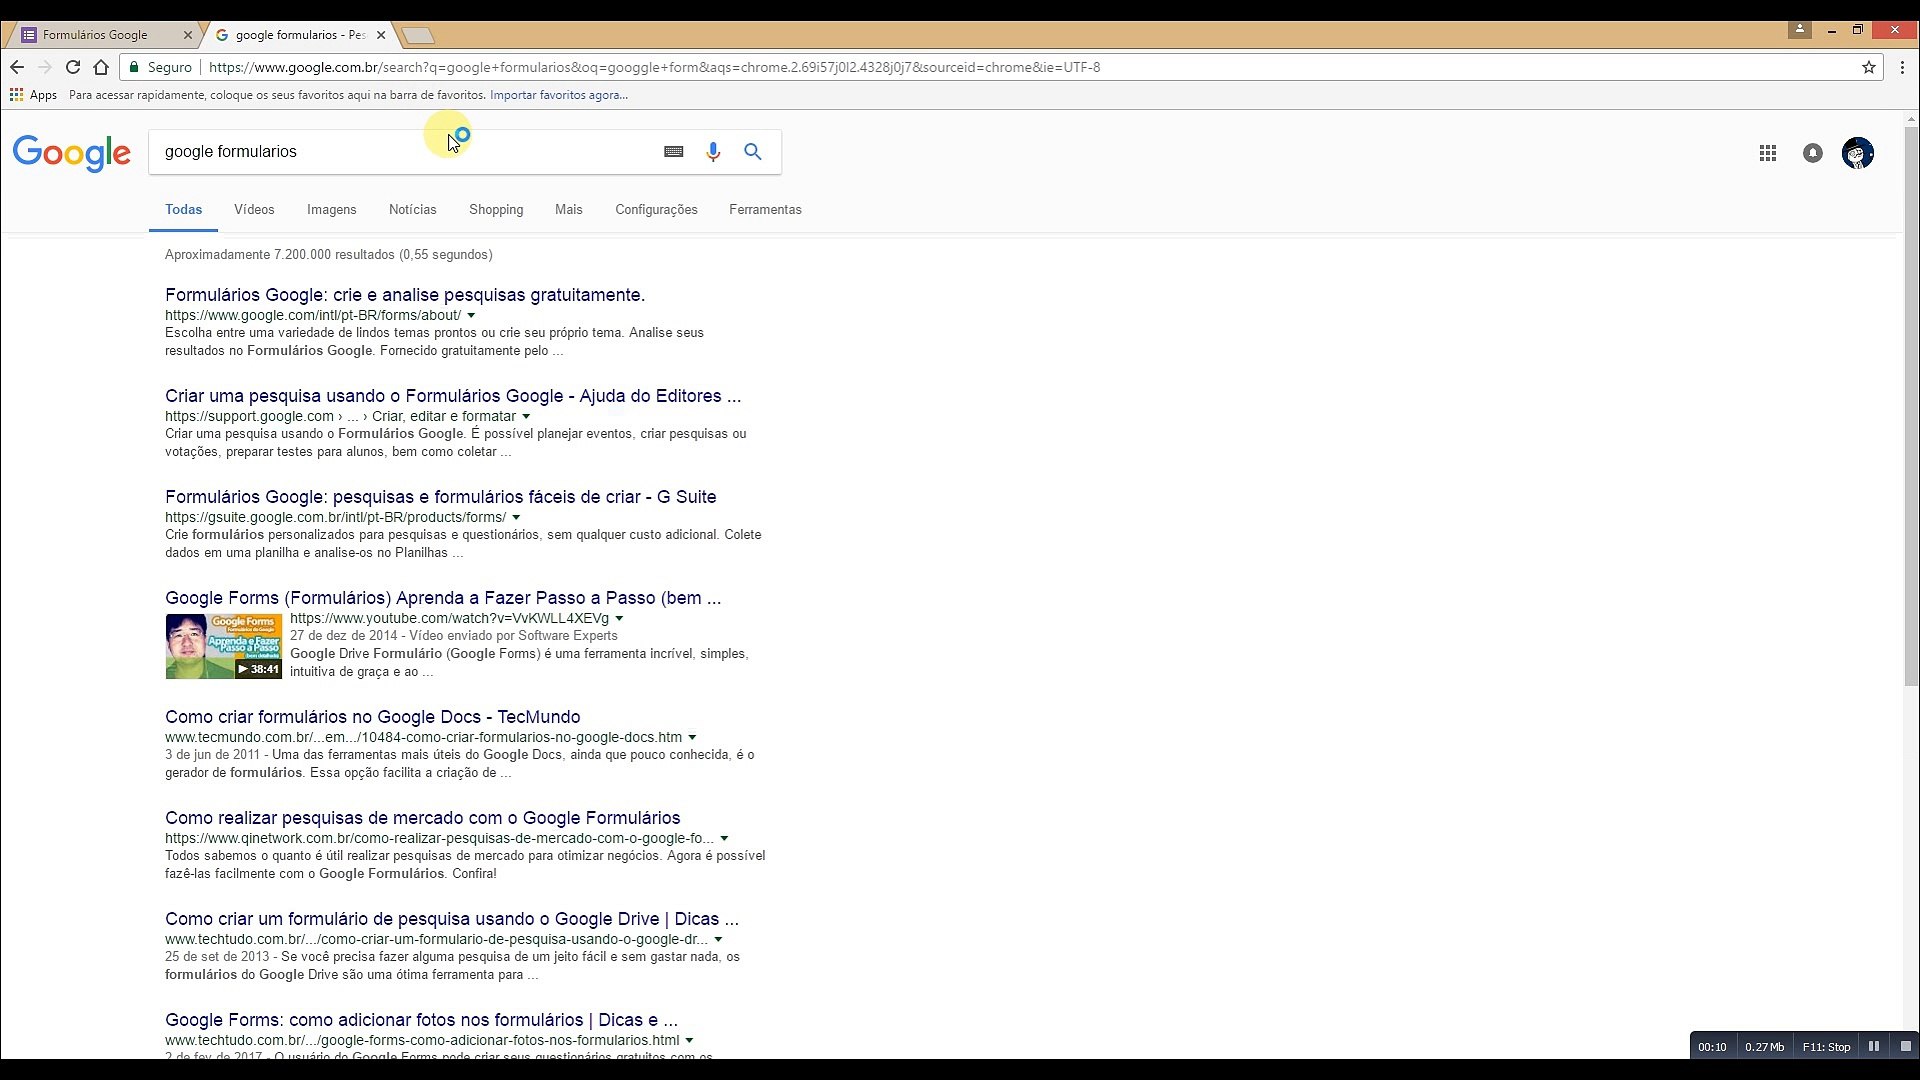
Task: Open 'Criar uma pesquisa usando o Formulários Google' result
Action: 453,396
